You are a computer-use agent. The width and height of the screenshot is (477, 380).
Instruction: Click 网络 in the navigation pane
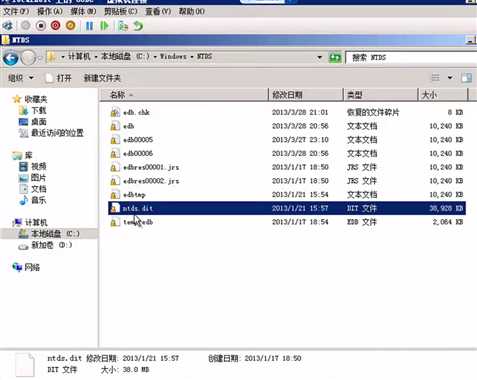tap(26, 267)
